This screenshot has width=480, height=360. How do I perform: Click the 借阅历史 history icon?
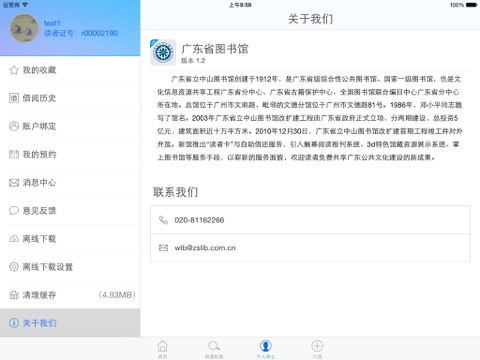14,98
